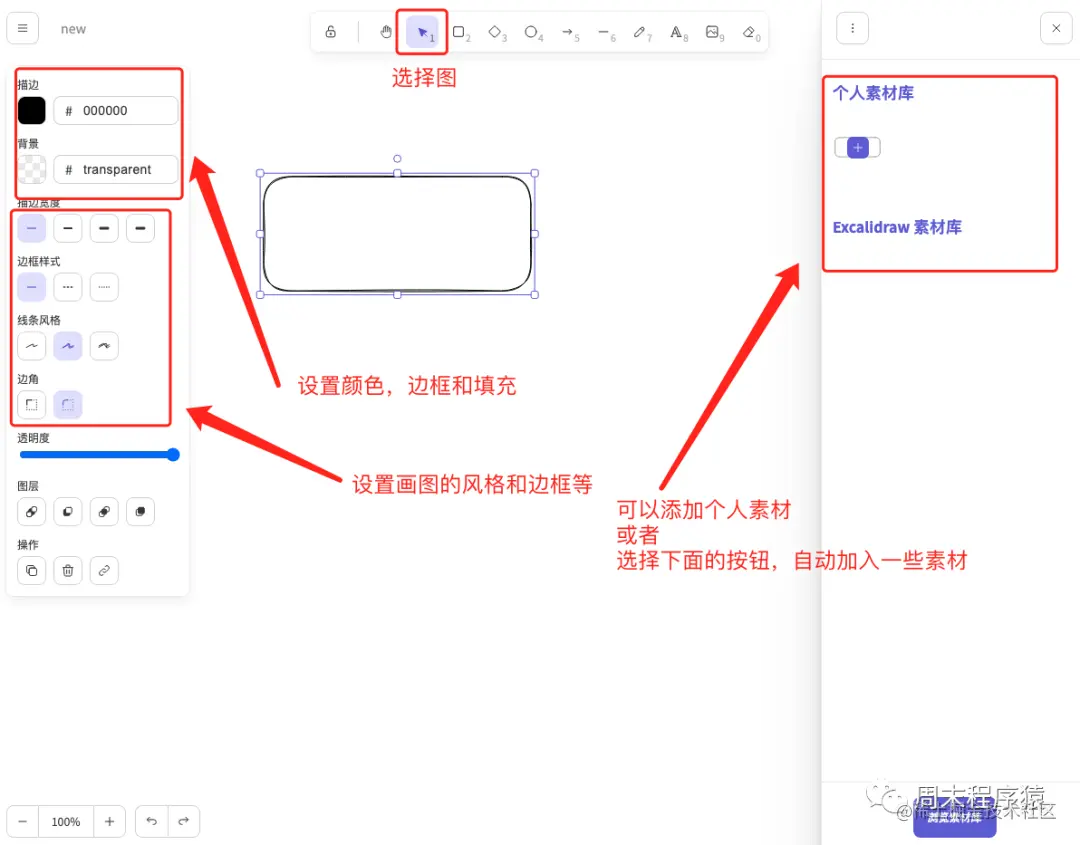This screenshot has height=845, width=1080.
Task: Select the arrow drawing tool
Action: 568,32
